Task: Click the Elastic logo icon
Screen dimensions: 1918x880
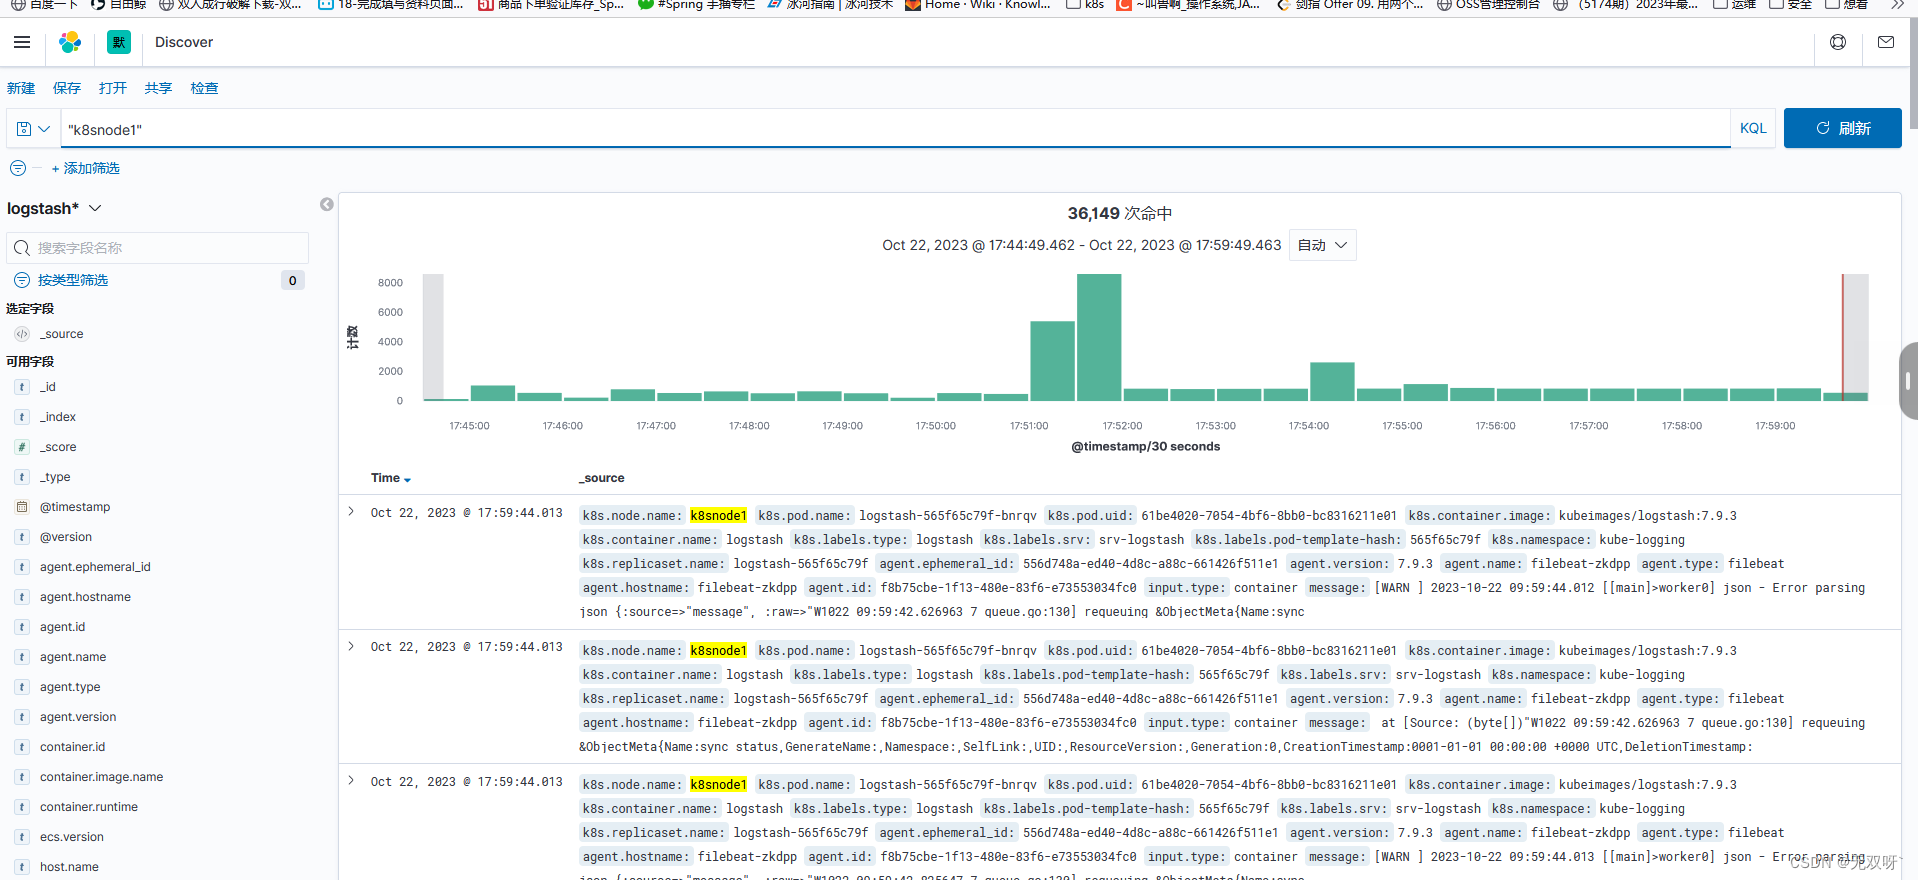Action: pos(70,42)
